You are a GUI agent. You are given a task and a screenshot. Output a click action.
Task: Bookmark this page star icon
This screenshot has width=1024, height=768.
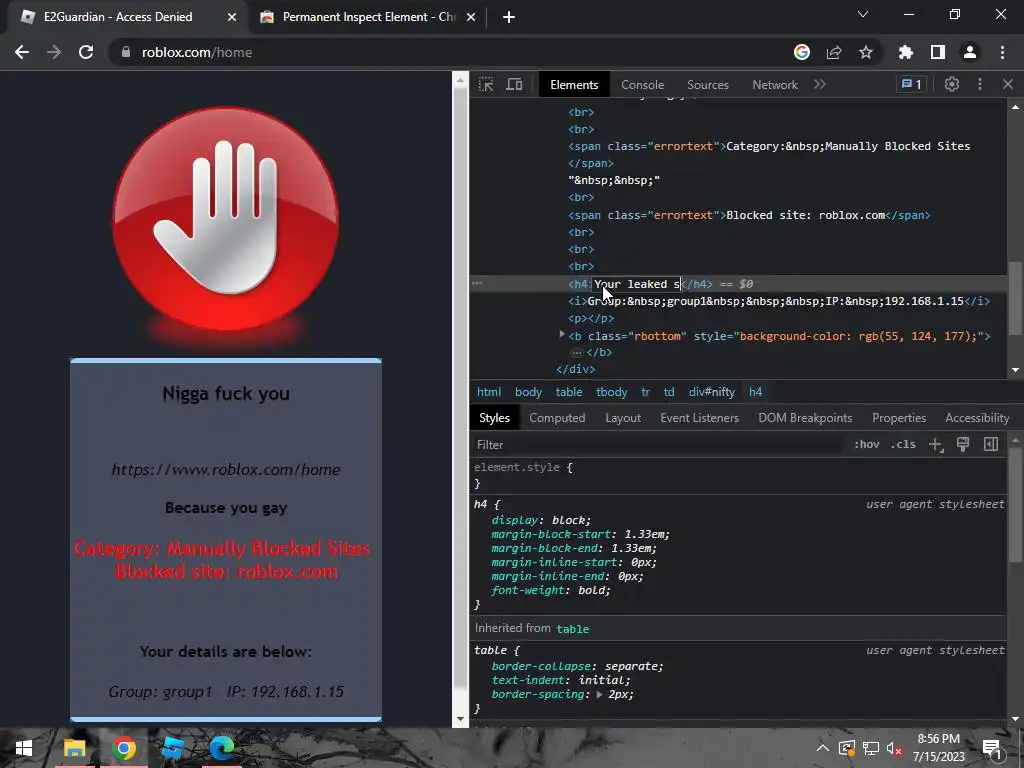866,52
